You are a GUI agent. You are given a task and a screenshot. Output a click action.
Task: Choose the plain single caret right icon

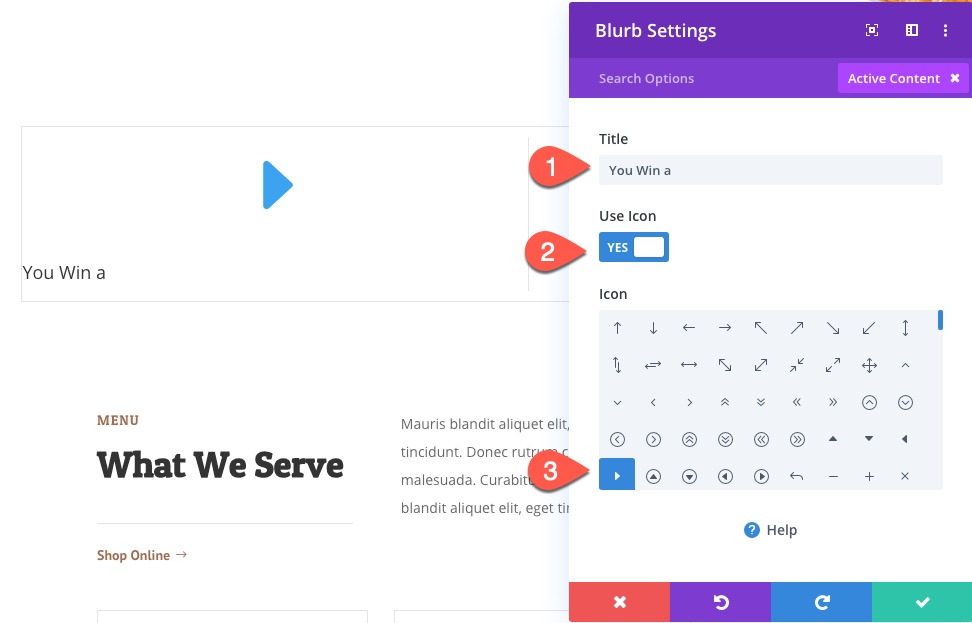click(689, 402)
